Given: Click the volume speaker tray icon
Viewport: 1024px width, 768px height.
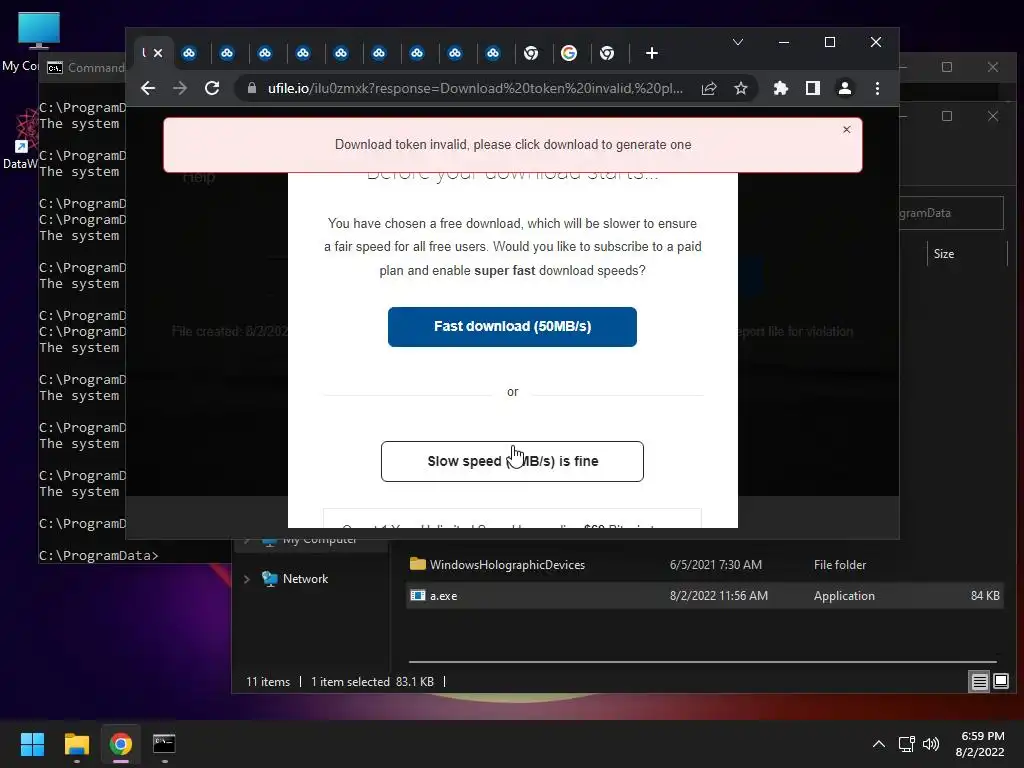Looking at the screenshot, I should coord(931,744).
